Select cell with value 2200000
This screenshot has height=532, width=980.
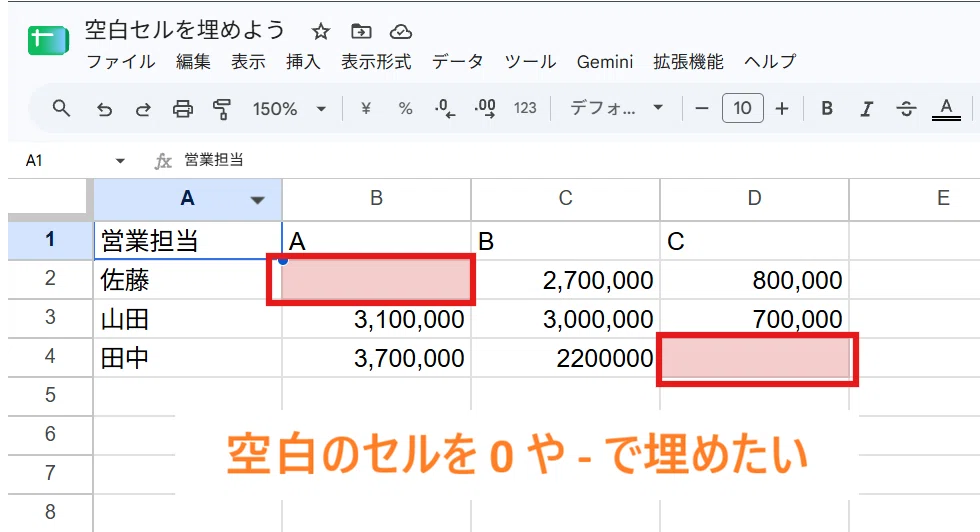566,358
